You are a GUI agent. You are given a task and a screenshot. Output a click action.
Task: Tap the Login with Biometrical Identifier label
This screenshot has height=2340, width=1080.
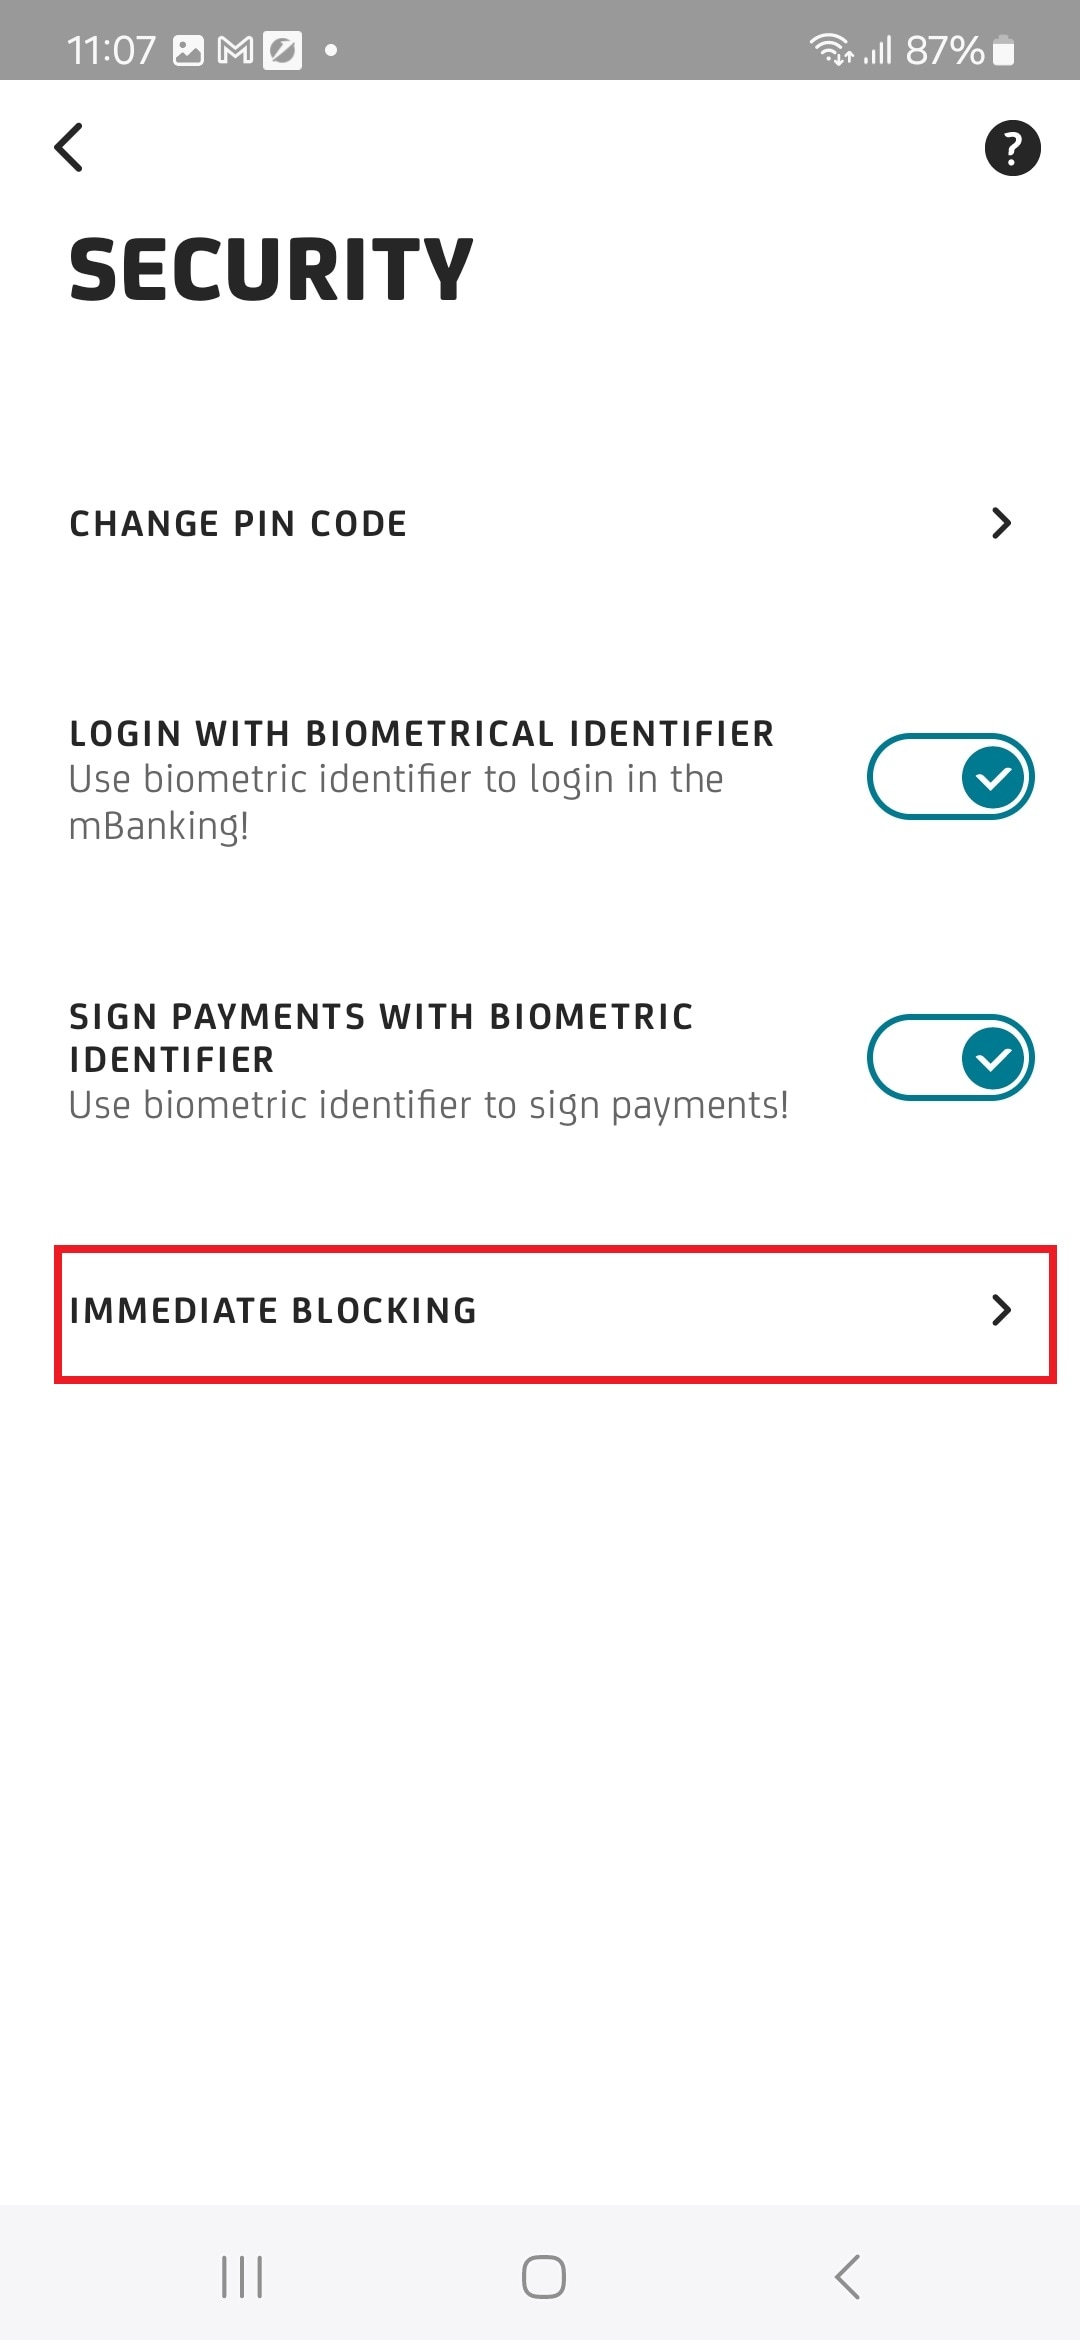(x=421, y=734)
